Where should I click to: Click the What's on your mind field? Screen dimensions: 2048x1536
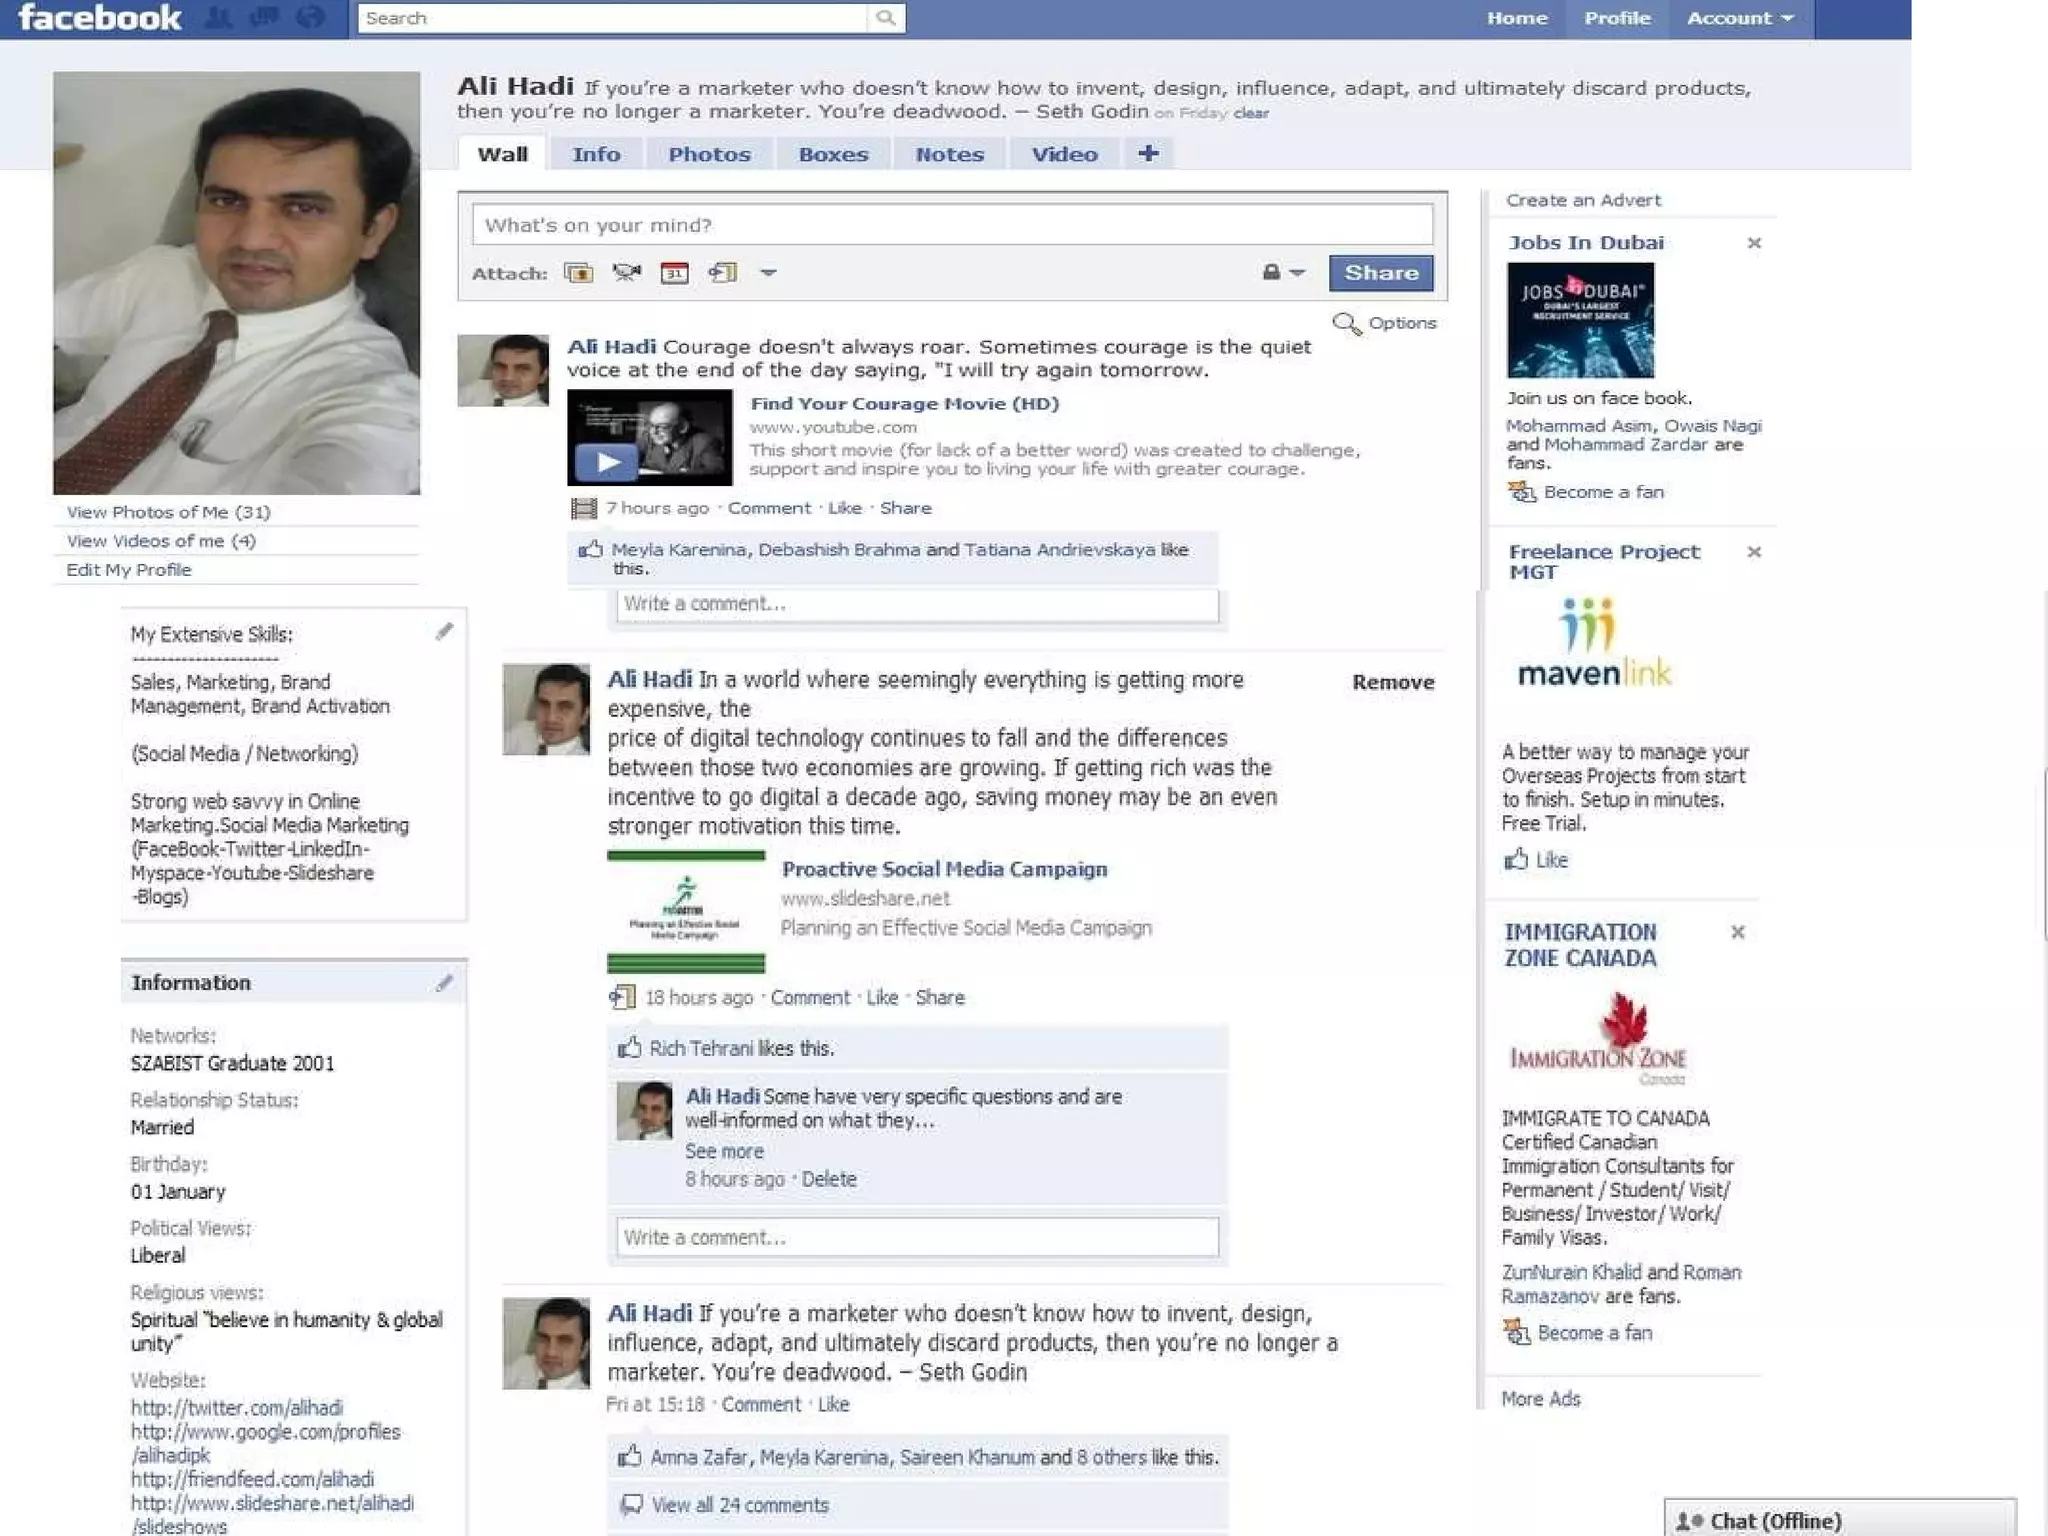[x=951, y=225]
